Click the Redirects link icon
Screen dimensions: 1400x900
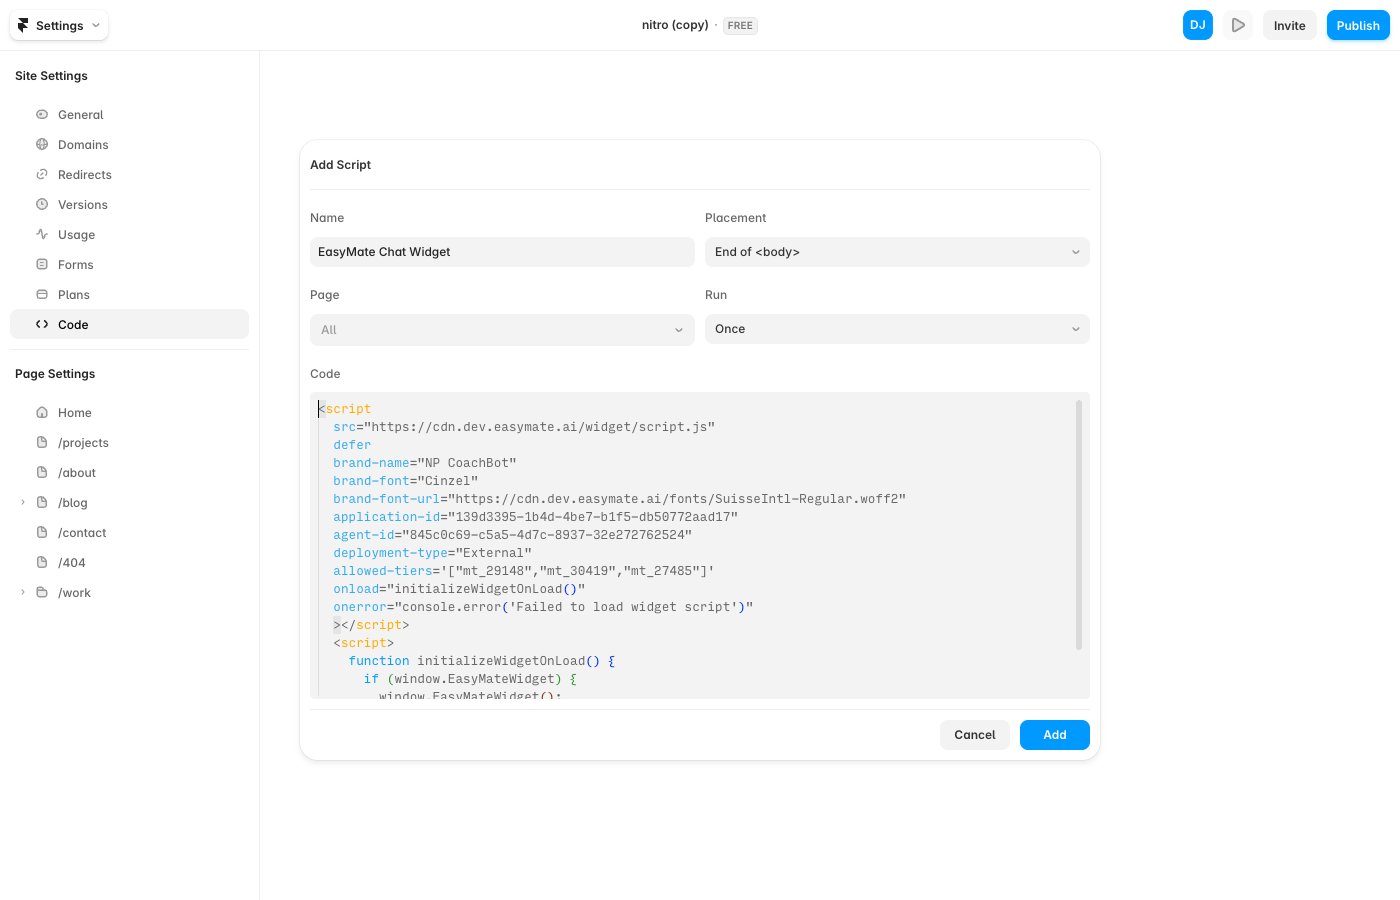click(42, 174)
